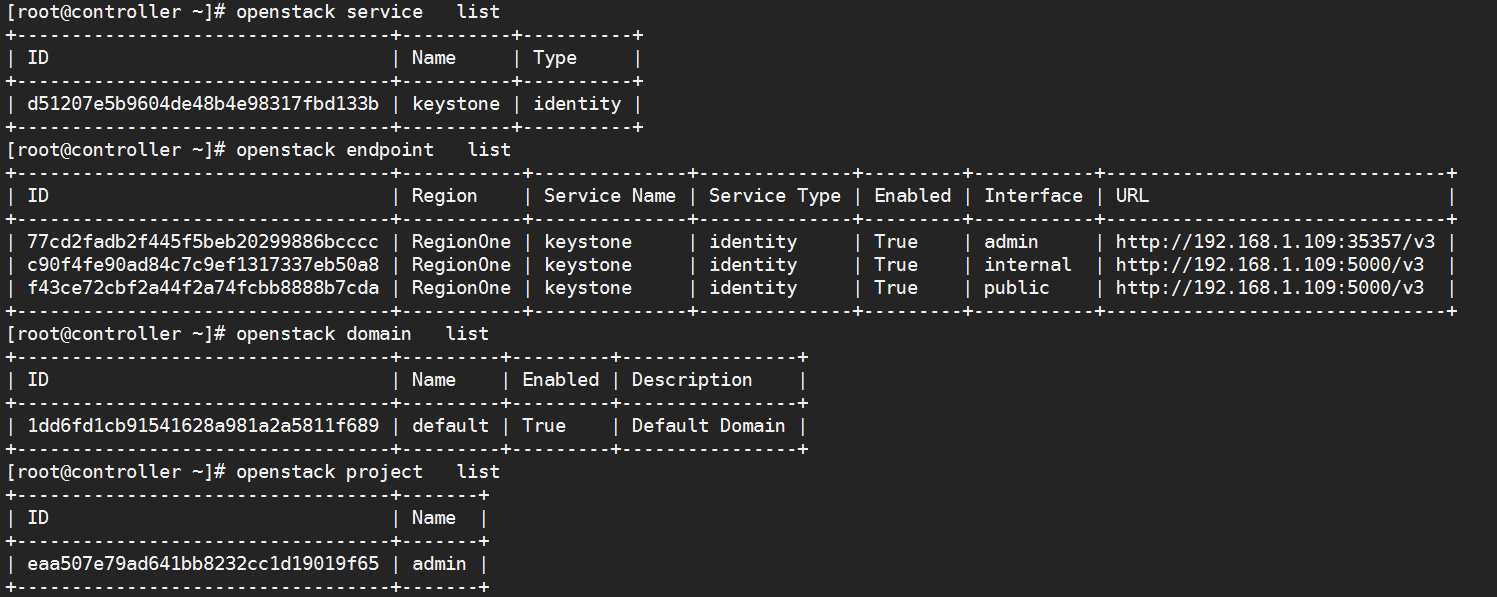This screenshot has height=597, width=1497.
Task: Click endpoint ID f43ce72cbf2a44f2a74fcbb8888b7cda
Action: [x=203, y=288]
